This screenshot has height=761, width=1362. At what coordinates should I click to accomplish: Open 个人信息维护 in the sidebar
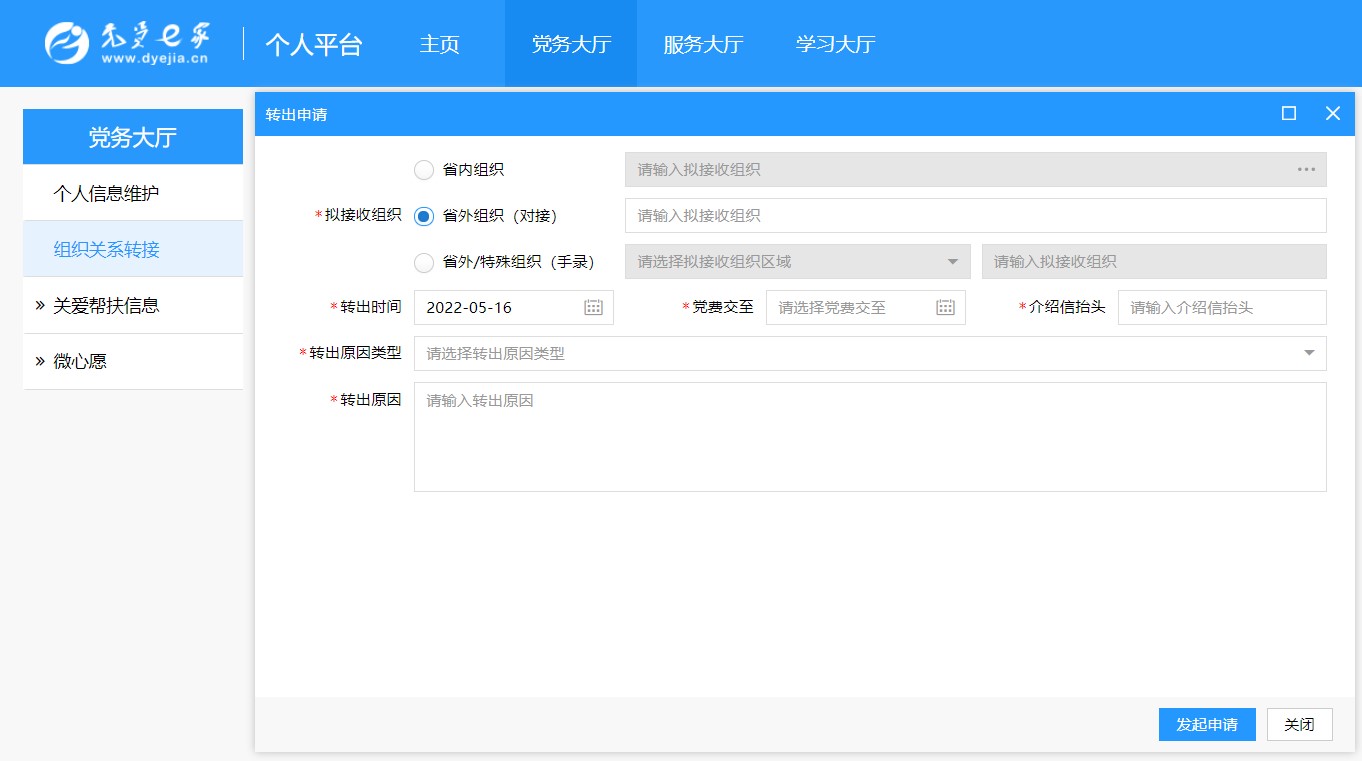coord(106,194)
